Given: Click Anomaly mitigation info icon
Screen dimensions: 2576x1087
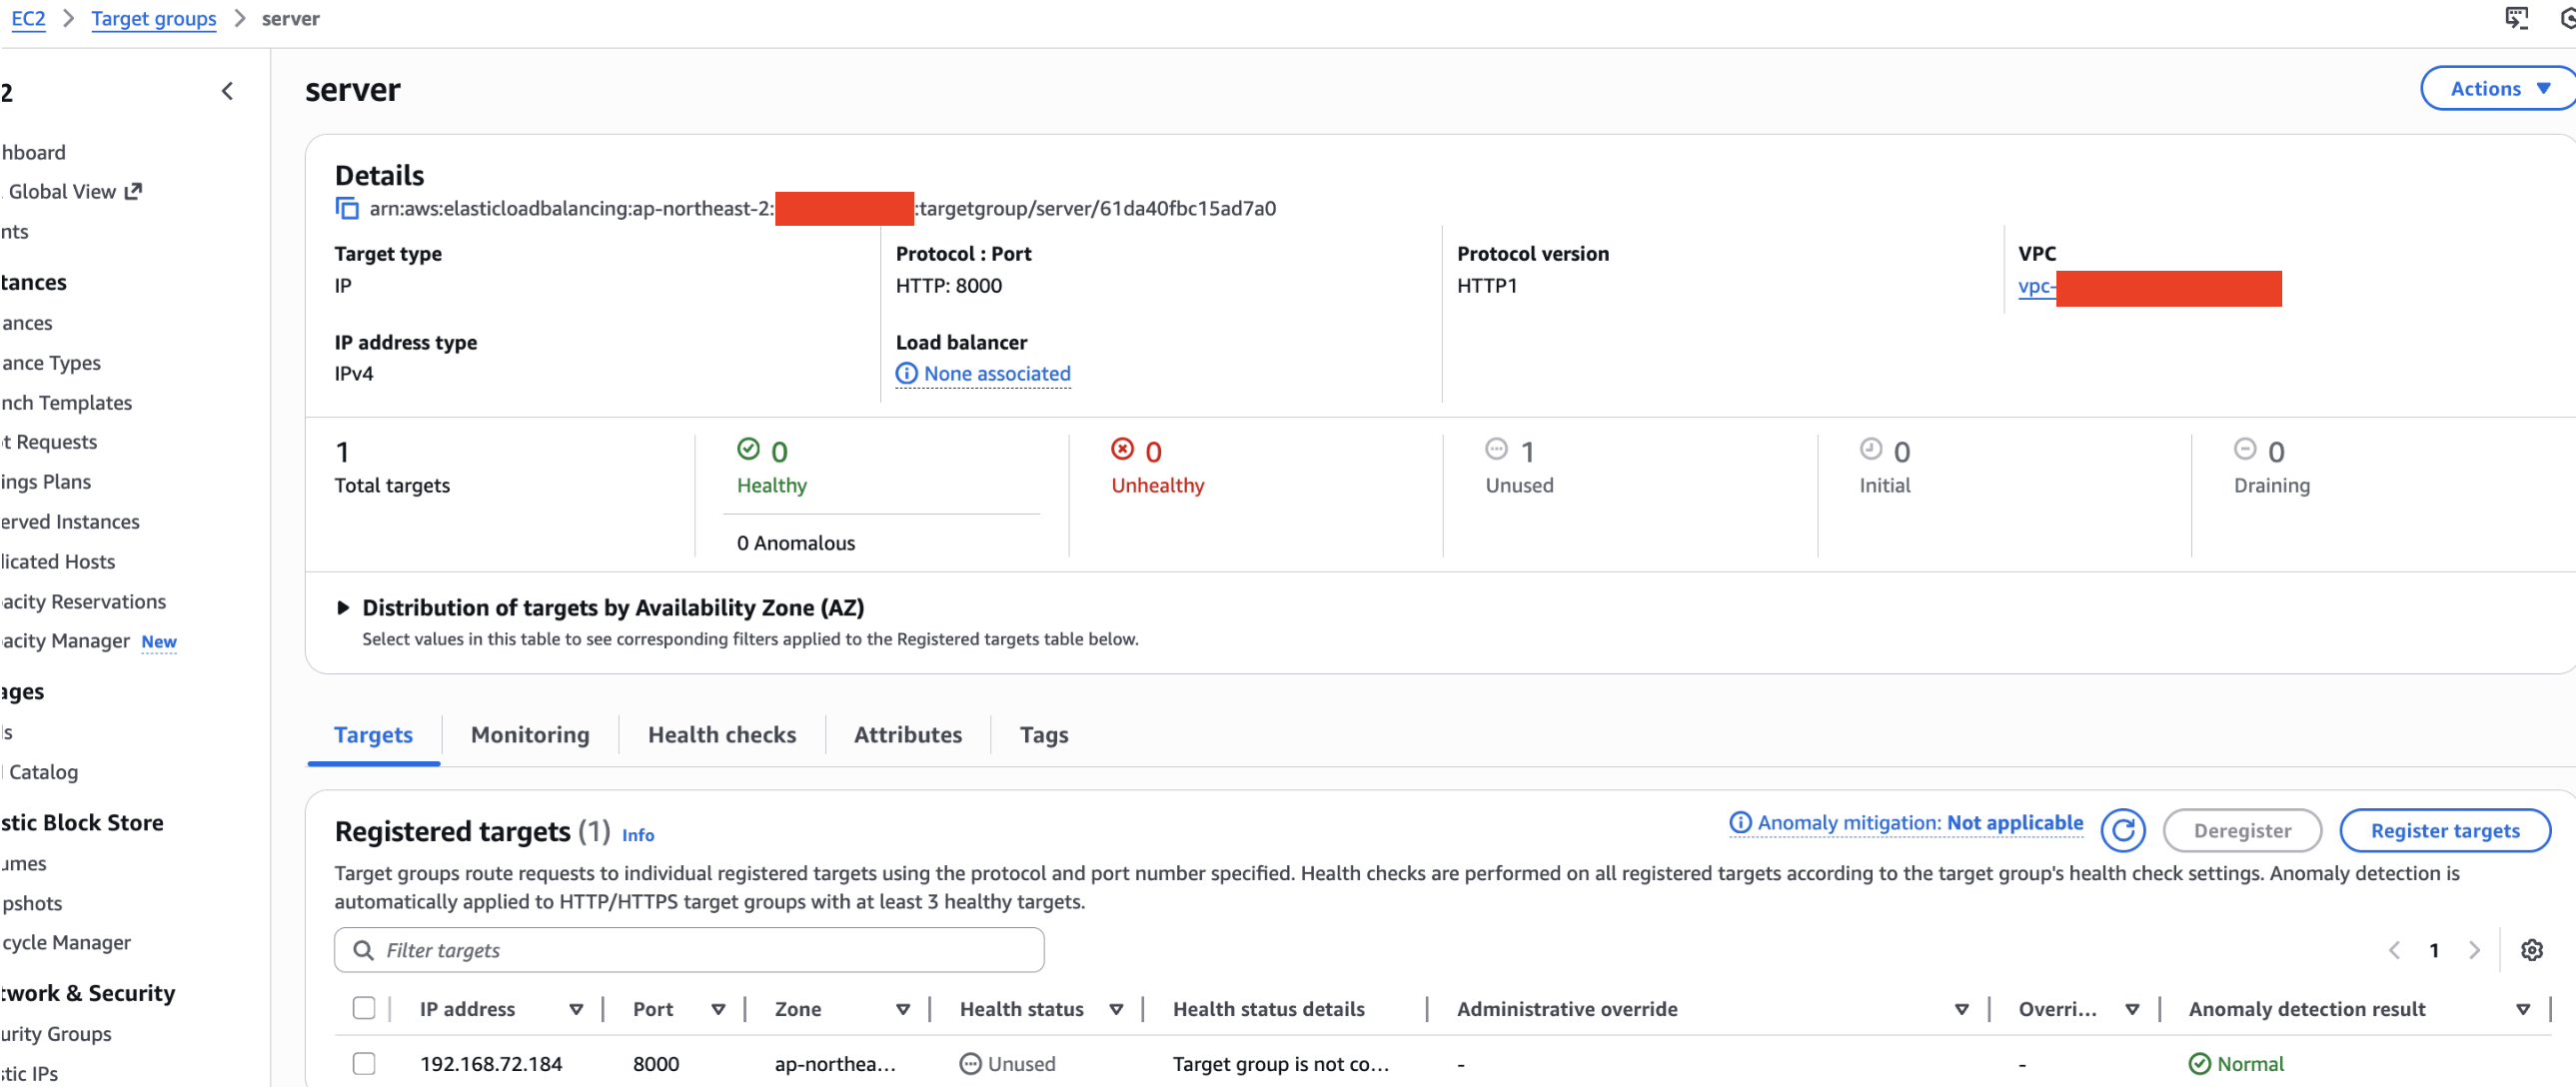Looking at the screenshot, I should pos(1740,822).
